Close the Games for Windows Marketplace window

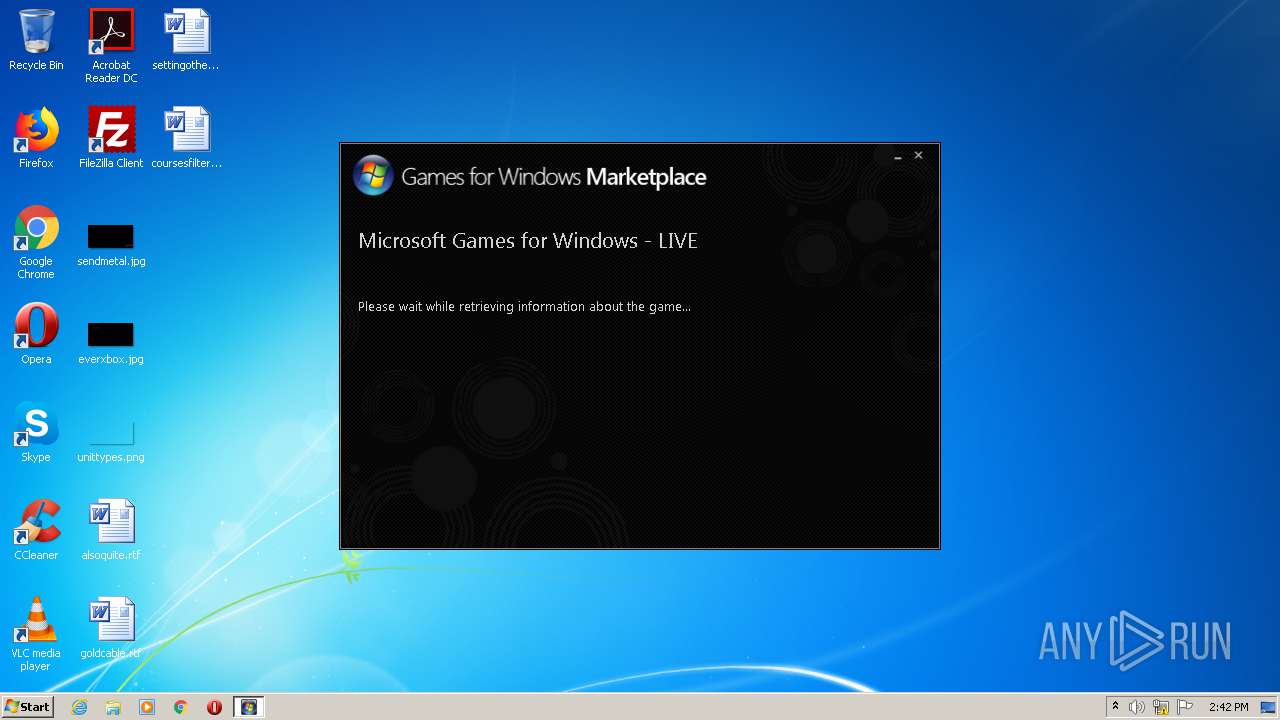(x=918, y=155)
